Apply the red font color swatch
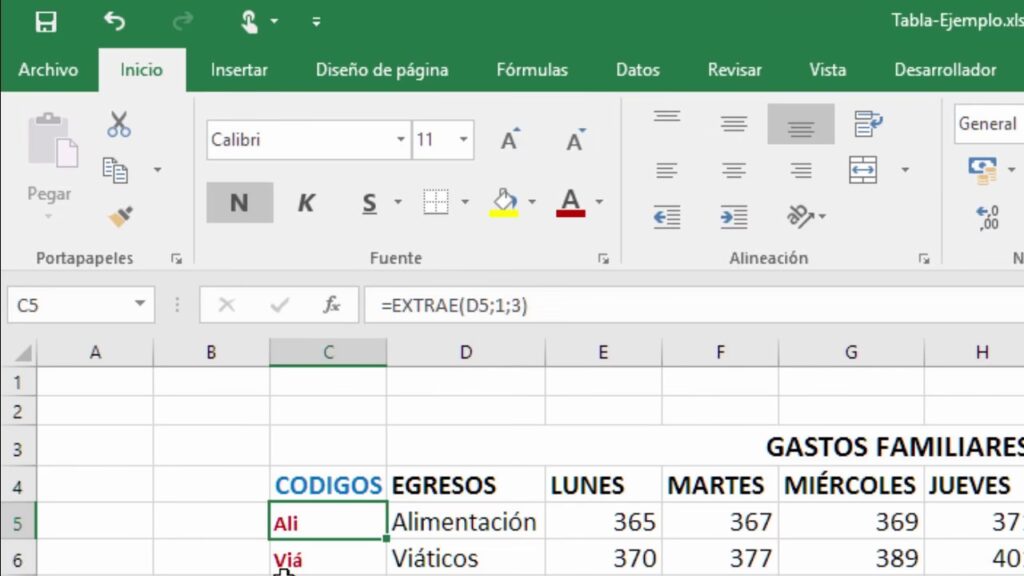The image size is (1024, 576). point(570,203)
